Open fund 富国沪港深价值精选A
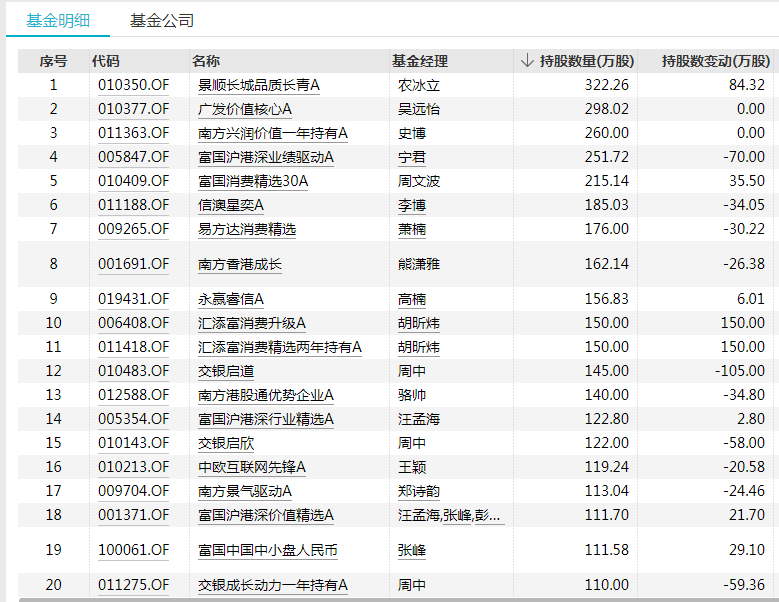779x602 pixels. click(x=265, y=515)
